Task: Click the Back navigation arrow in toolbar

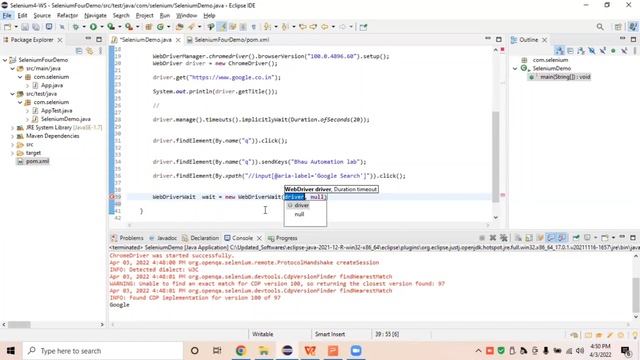Action: tap(324, 27)
